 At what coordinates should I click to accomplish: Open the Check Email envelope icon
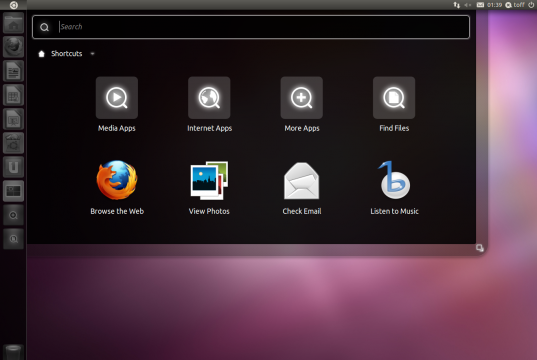click(x=302, y=181)
